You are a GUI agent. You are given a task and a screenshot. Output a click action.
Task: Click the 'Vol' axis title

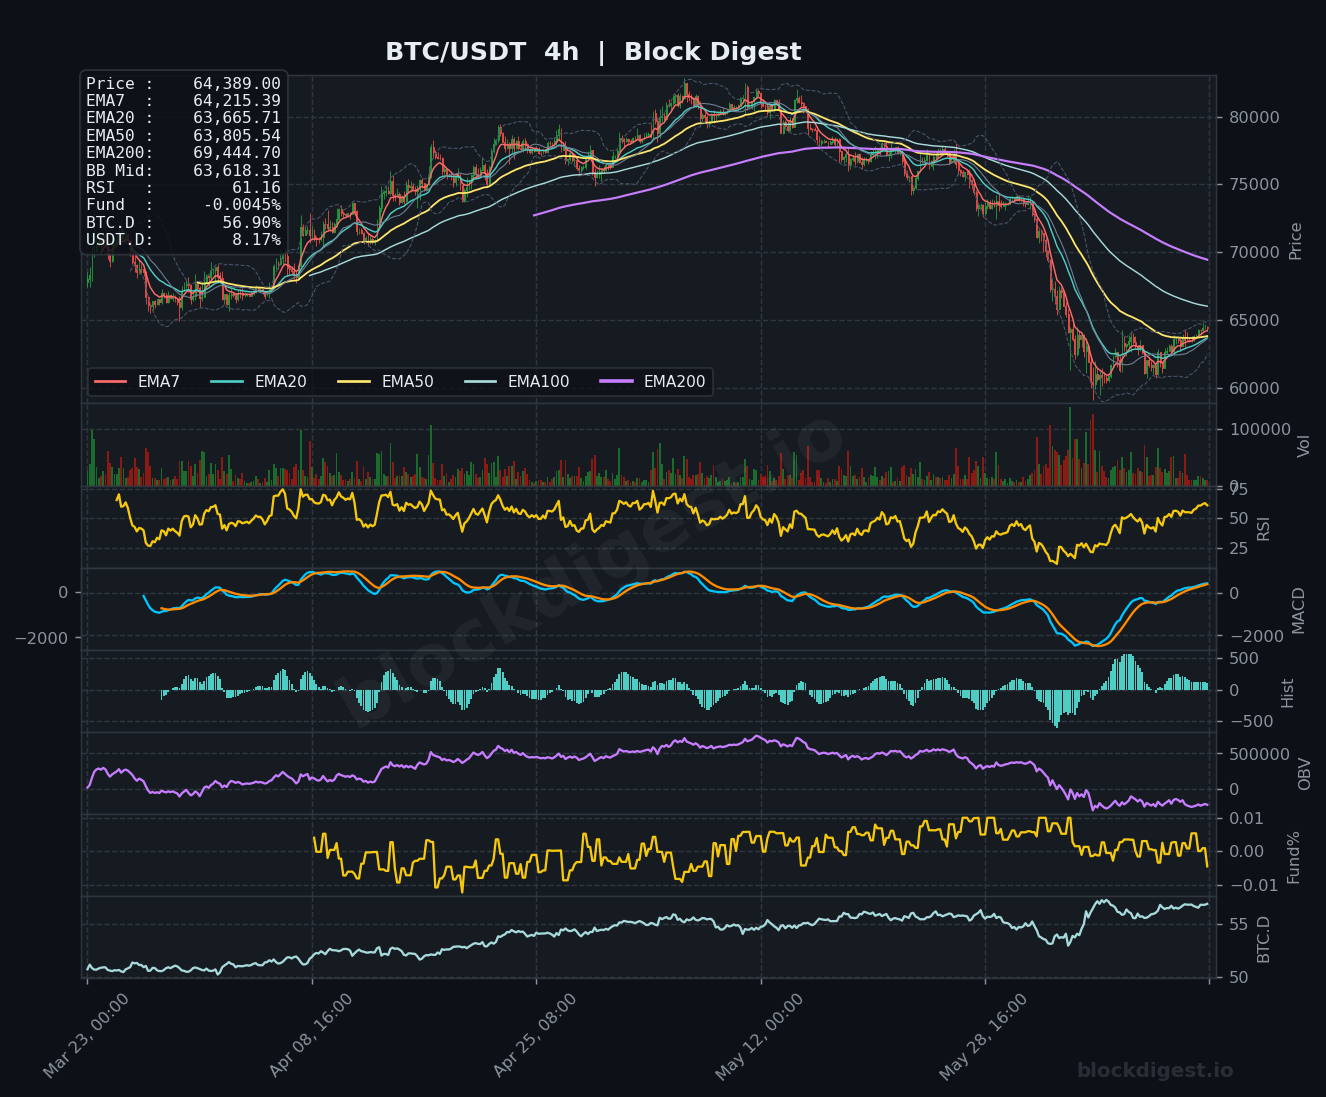[1304, 446]
